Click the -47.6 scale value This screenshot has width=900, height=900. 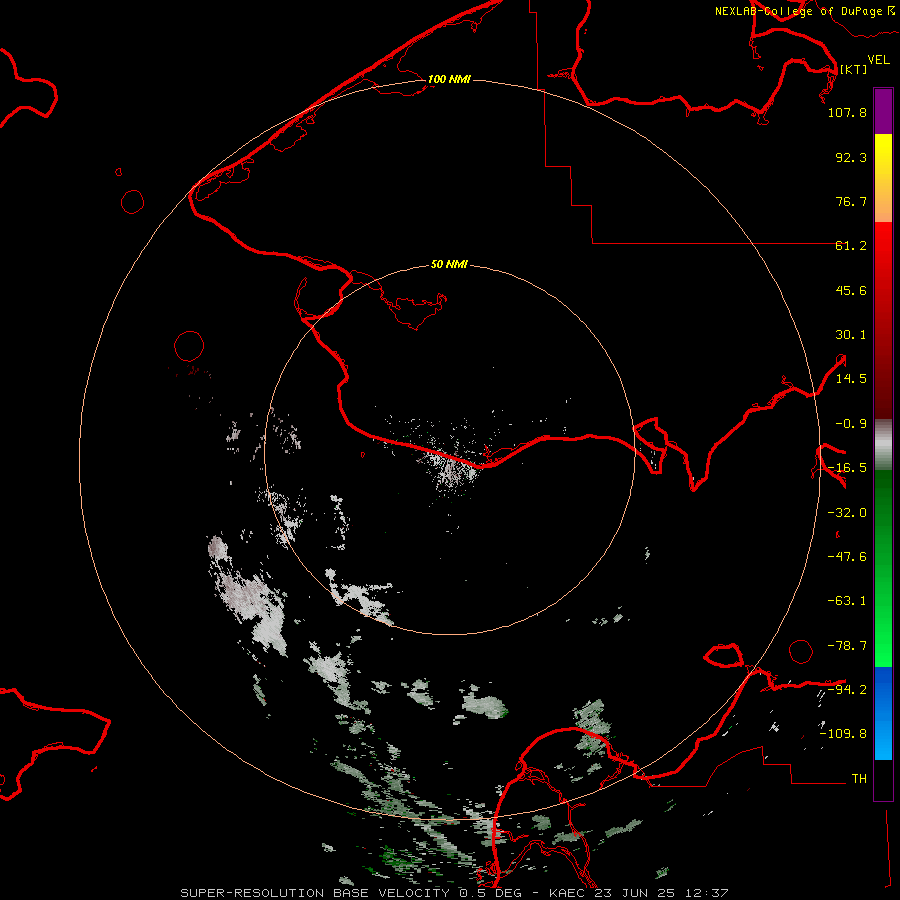point(847,557)
